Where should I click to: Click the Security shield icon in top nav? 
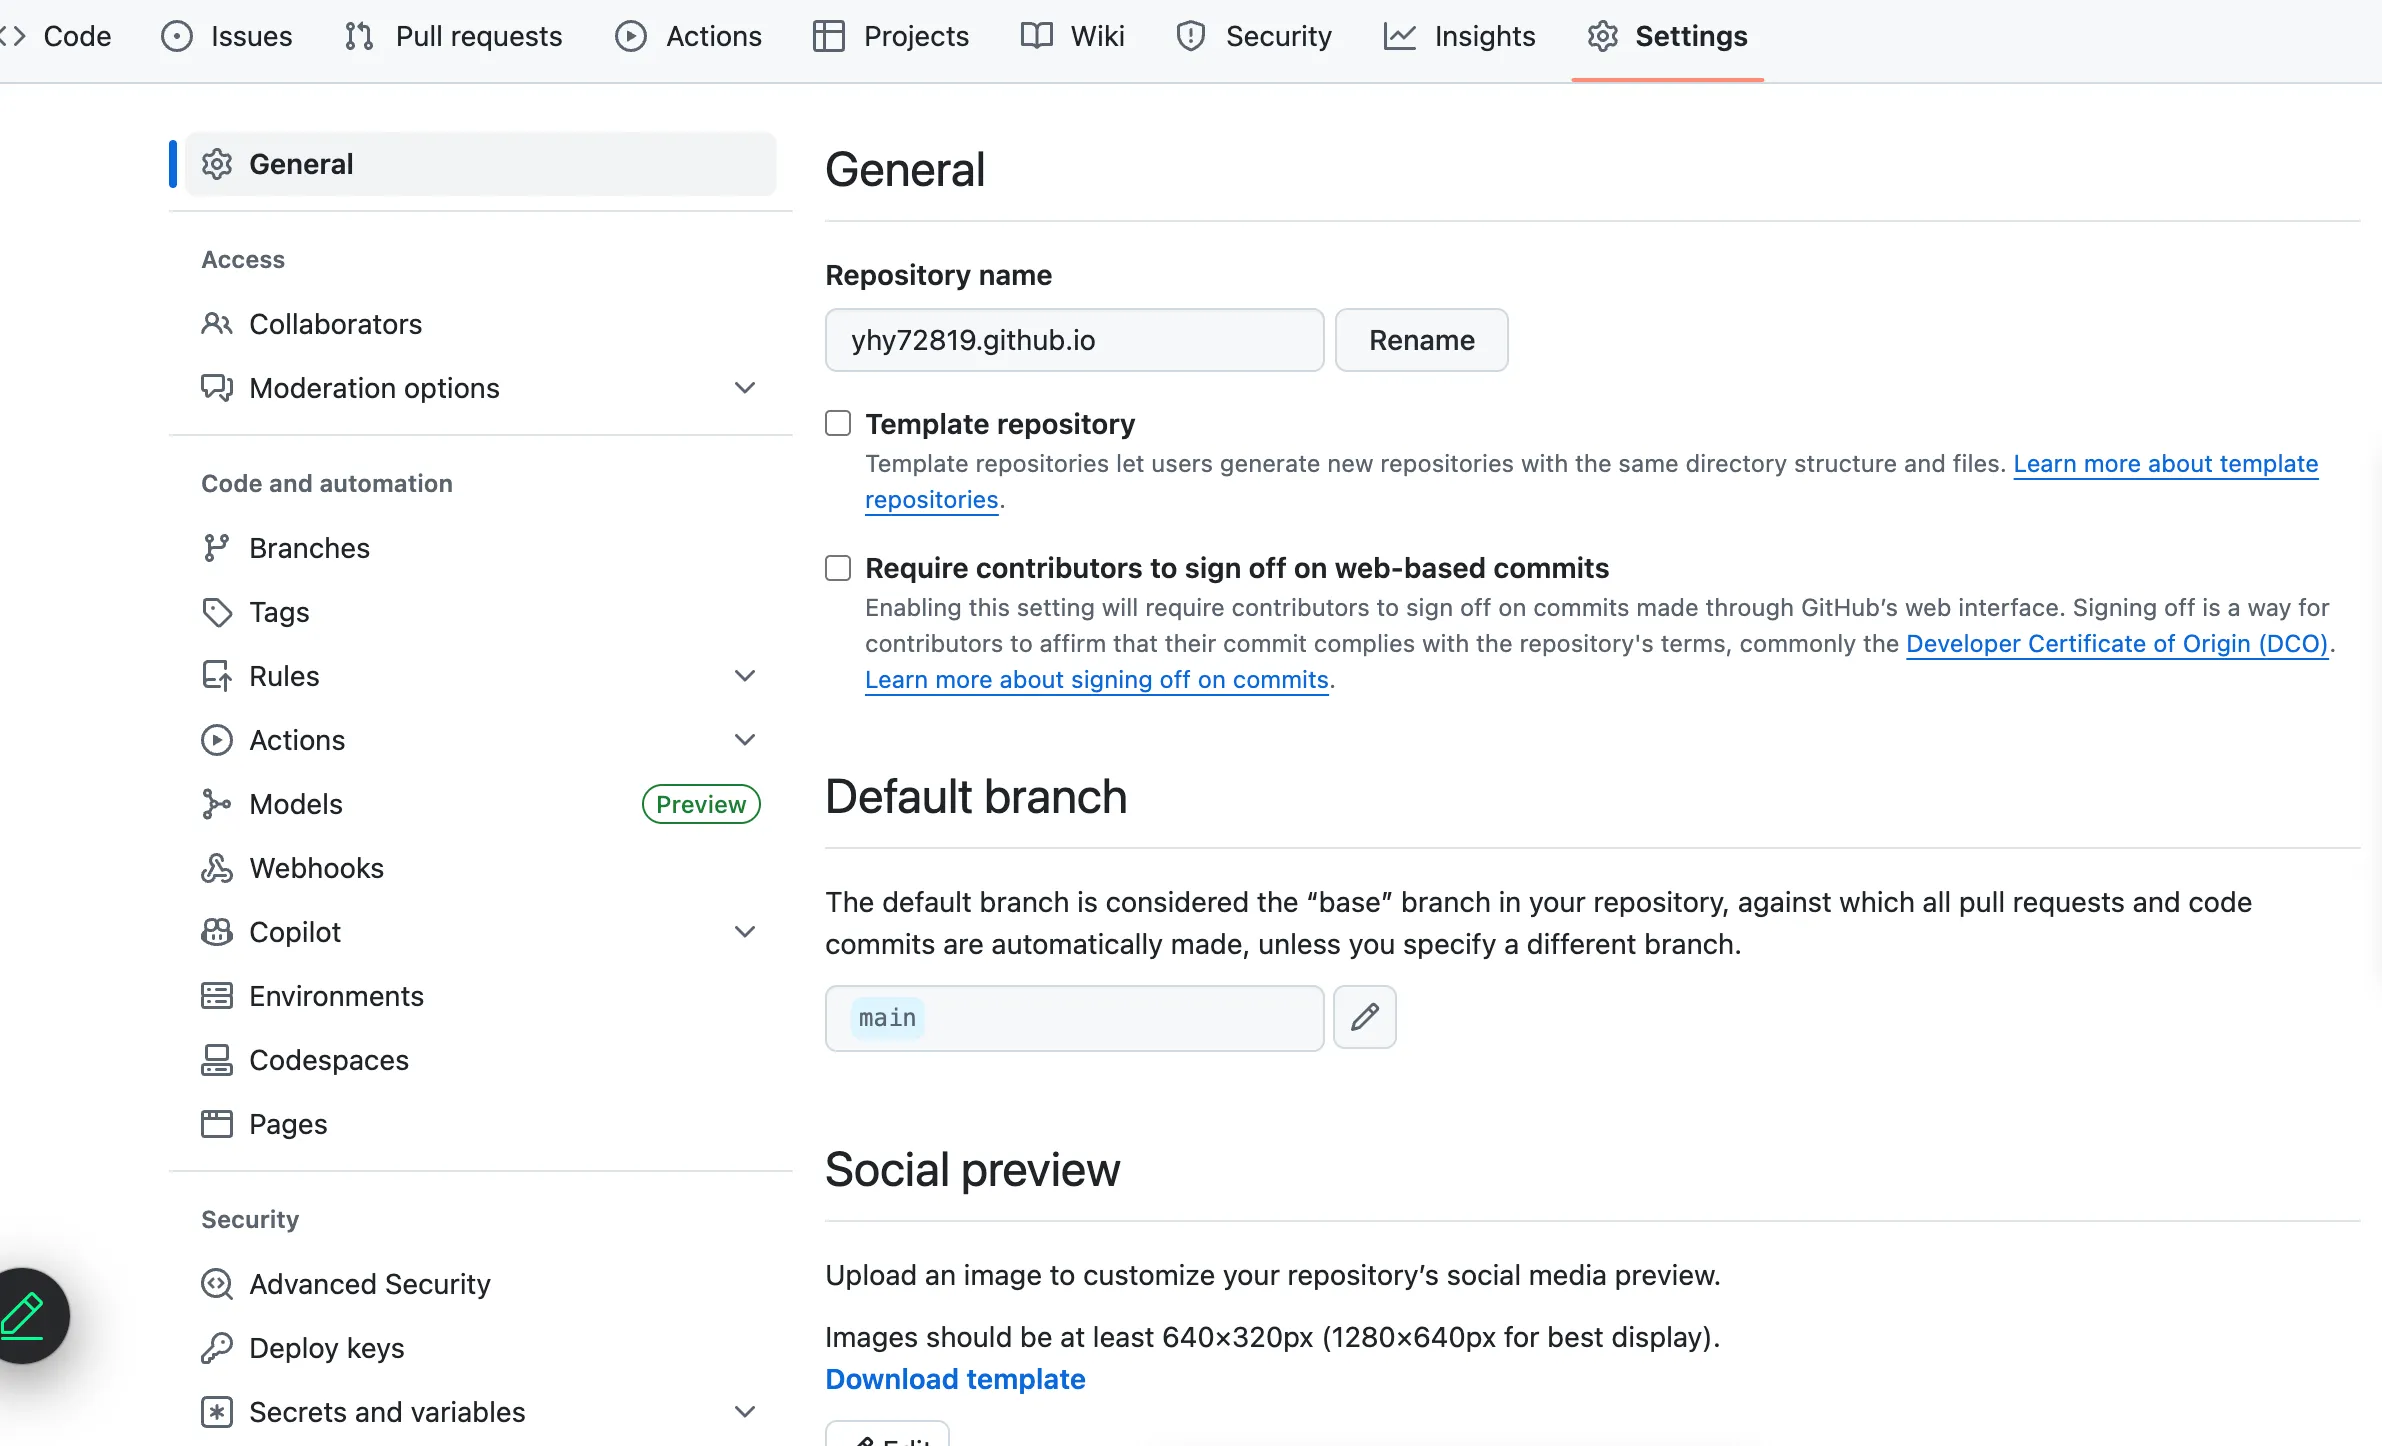(1191, 36)
